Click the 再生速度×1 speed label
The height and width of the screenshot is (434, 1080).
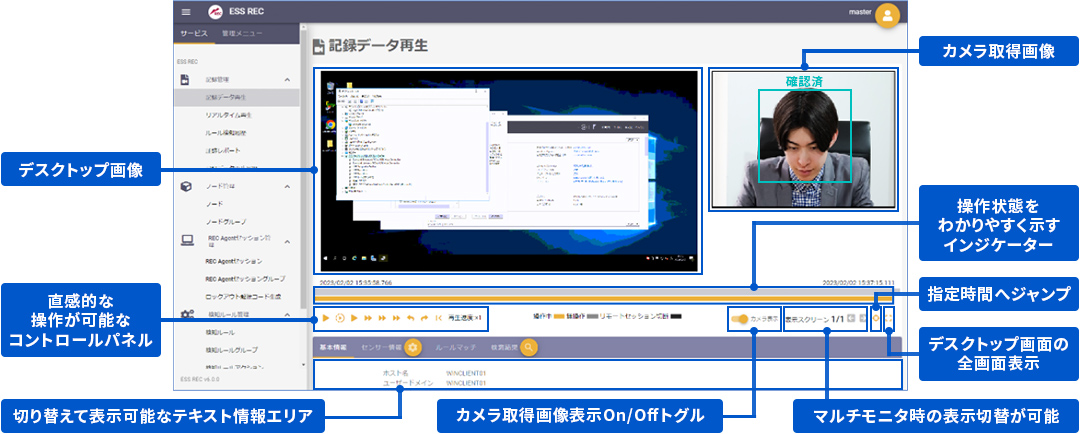[464, 318]
